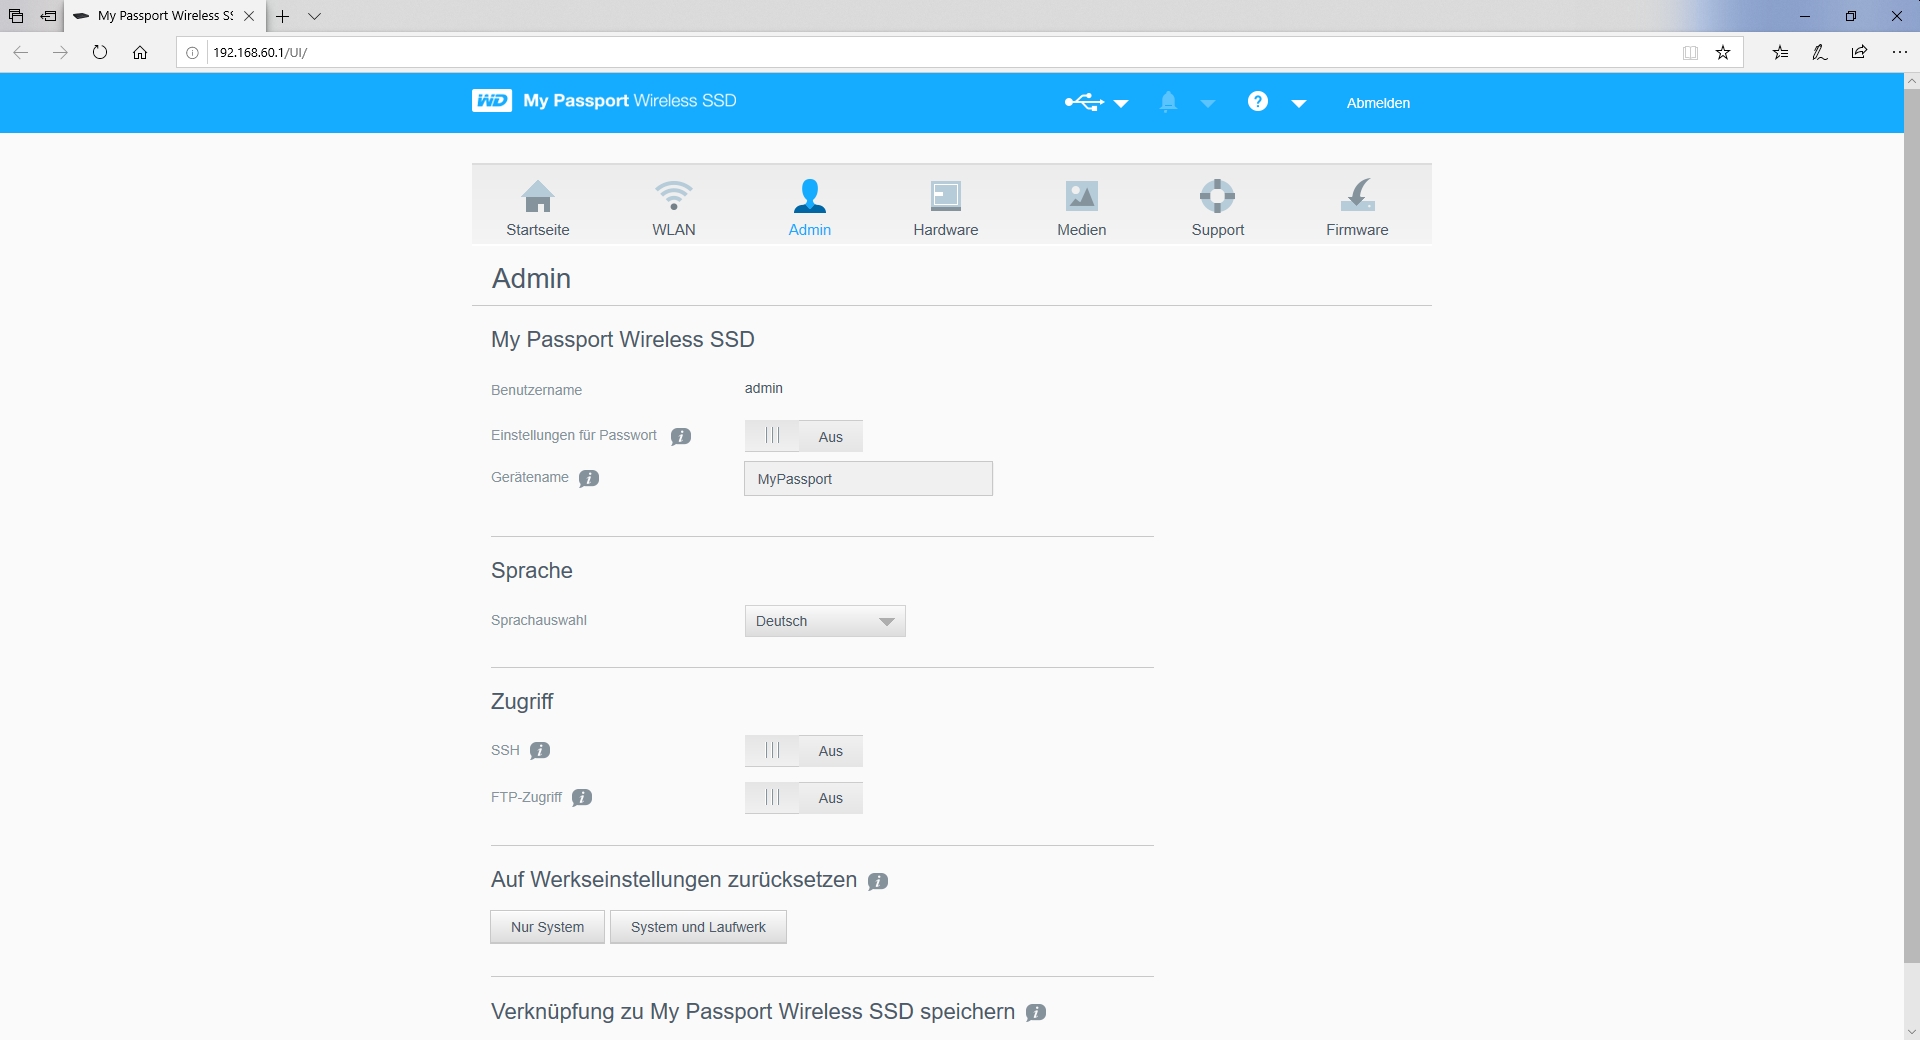This screenshot has height=1040, width=1920.
Task: Show info for Gerätename
Action: pyautogui.click(x=589, y=478)
